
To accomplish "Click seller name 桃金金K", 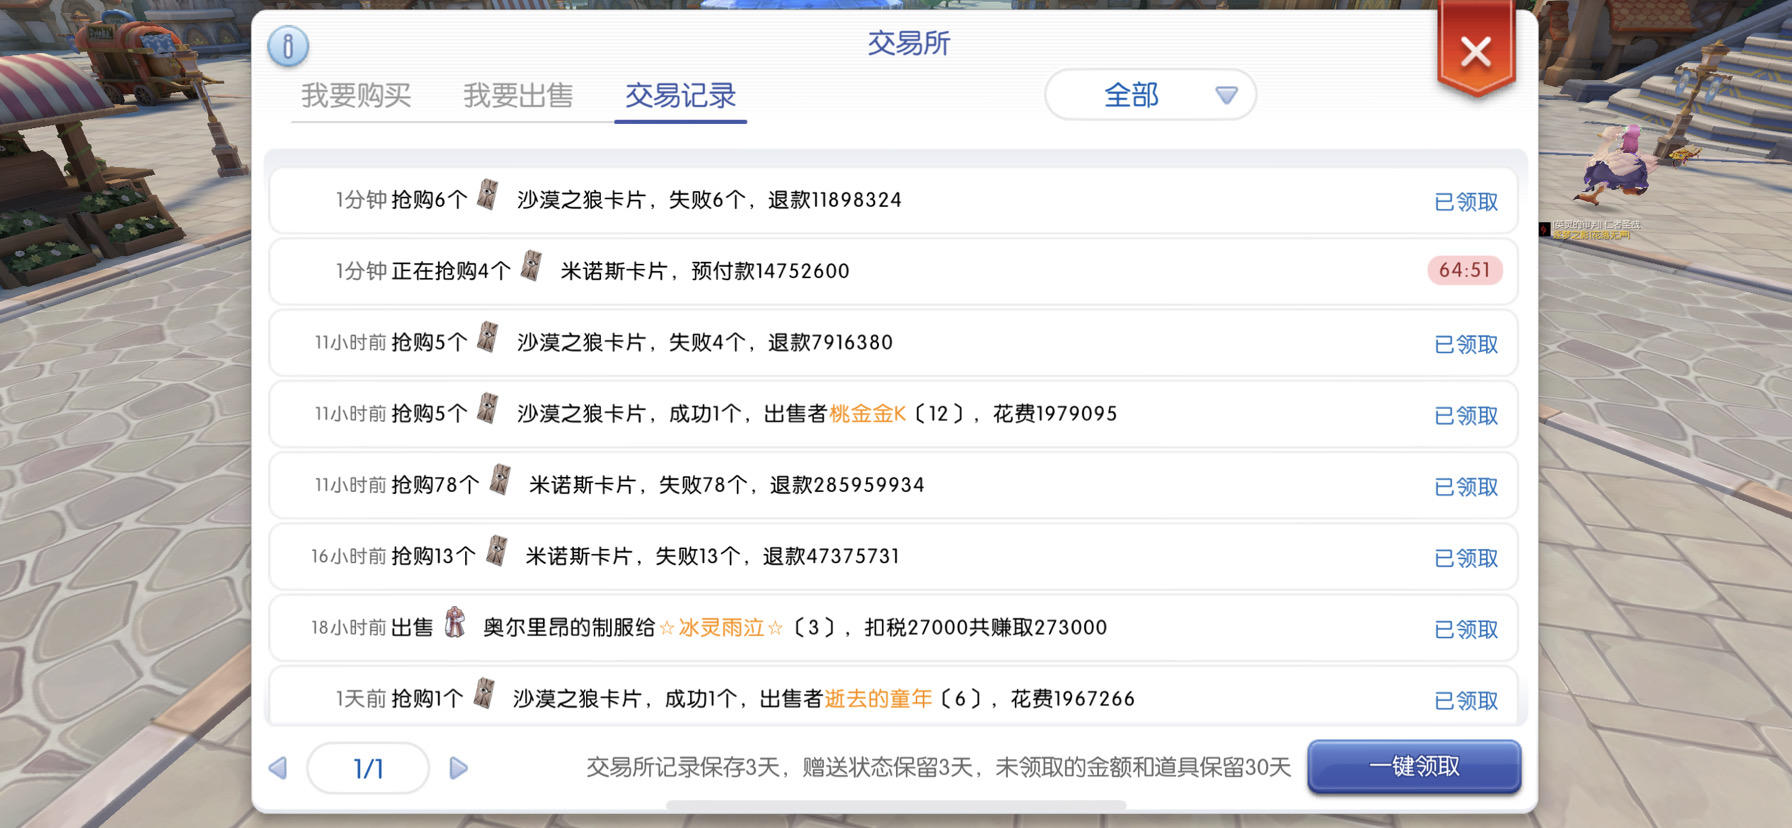I will coord(867,414).
